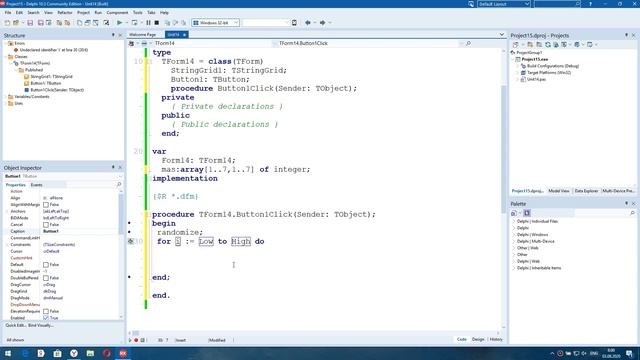Pin the Palette panel
Screen dimensions: 640x360
pyautogui.click(x=627, y=203)
